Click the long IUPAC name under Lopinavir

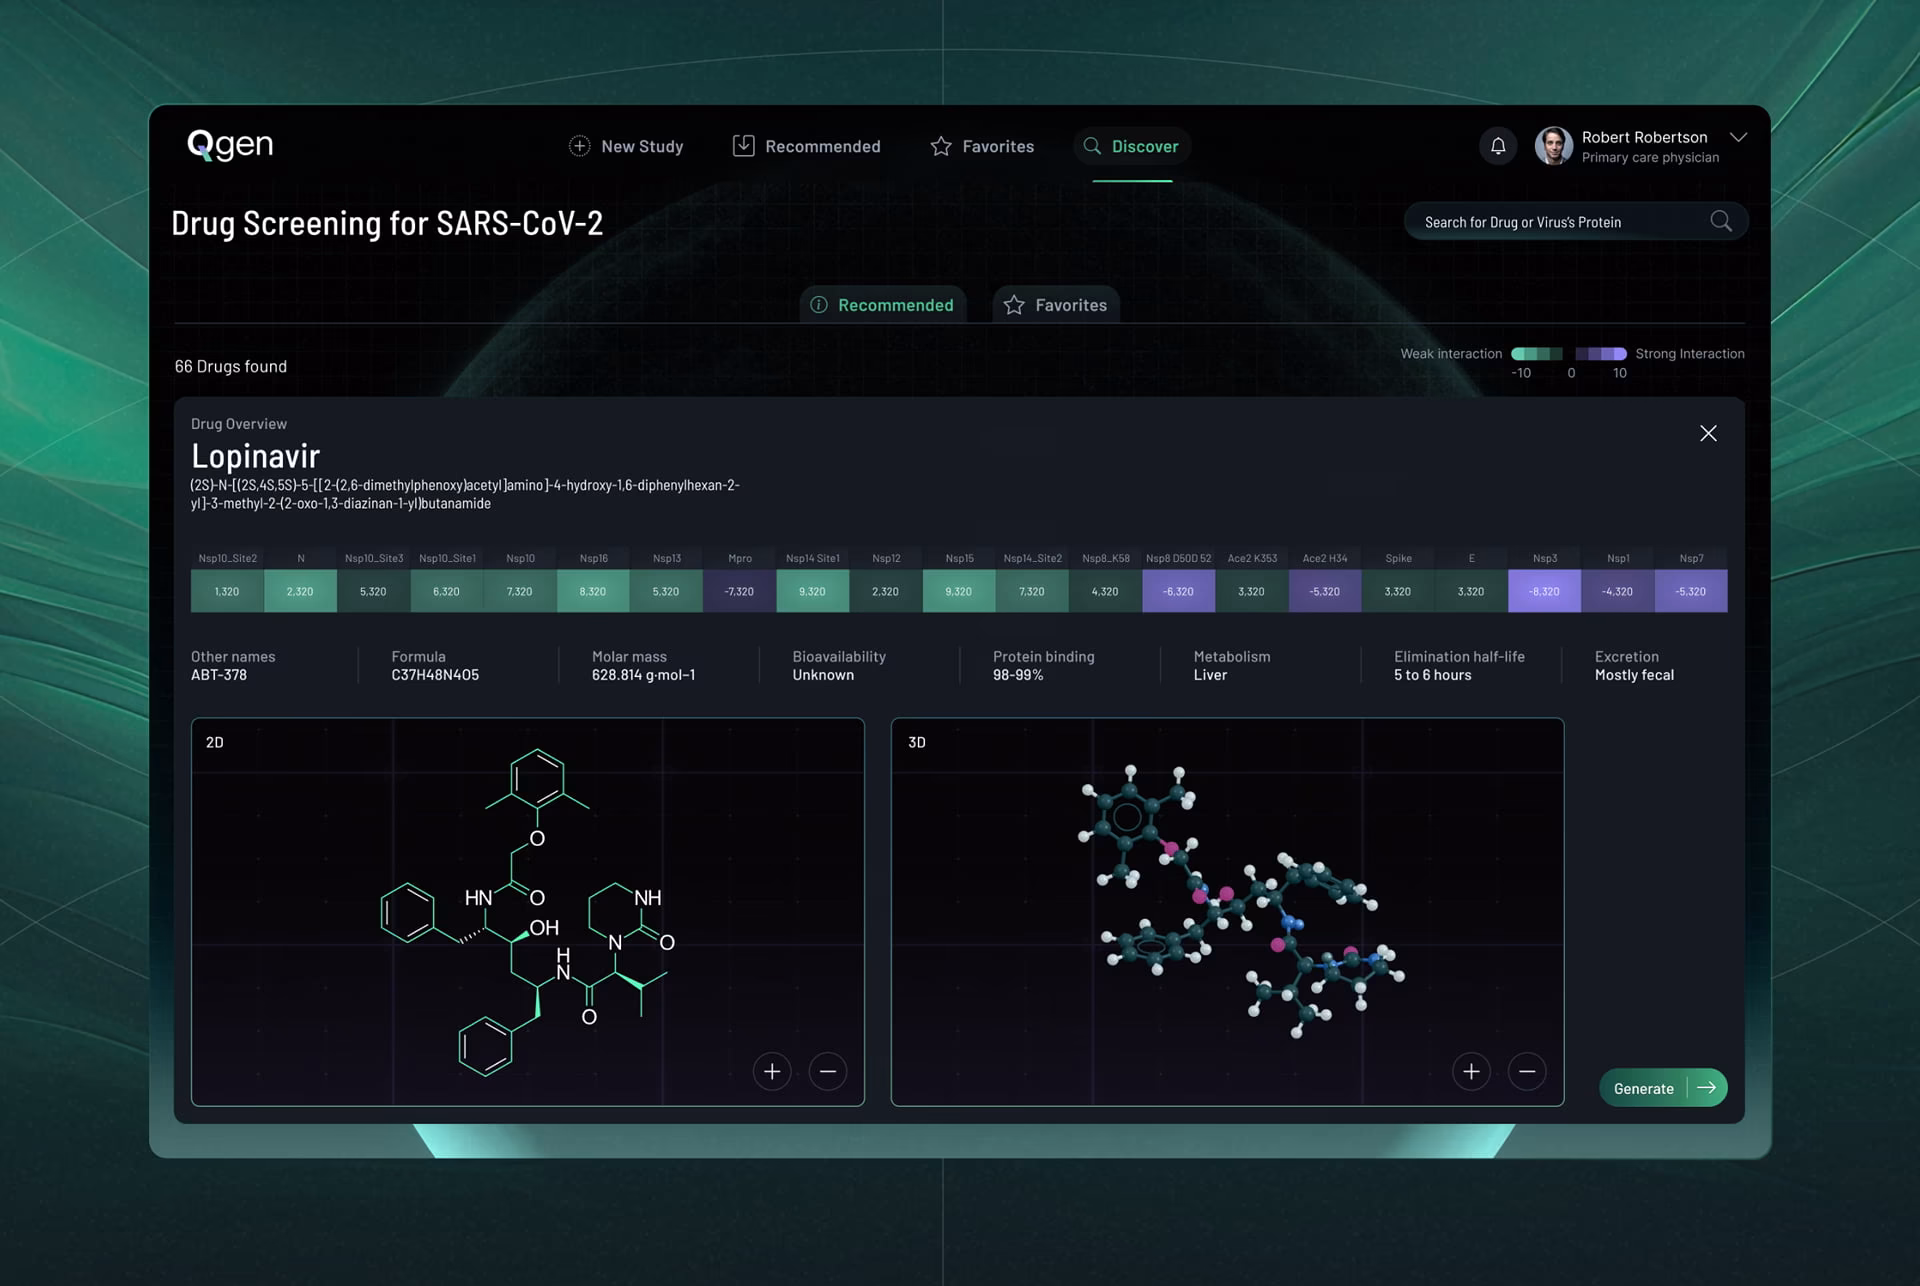click(465, 494)
